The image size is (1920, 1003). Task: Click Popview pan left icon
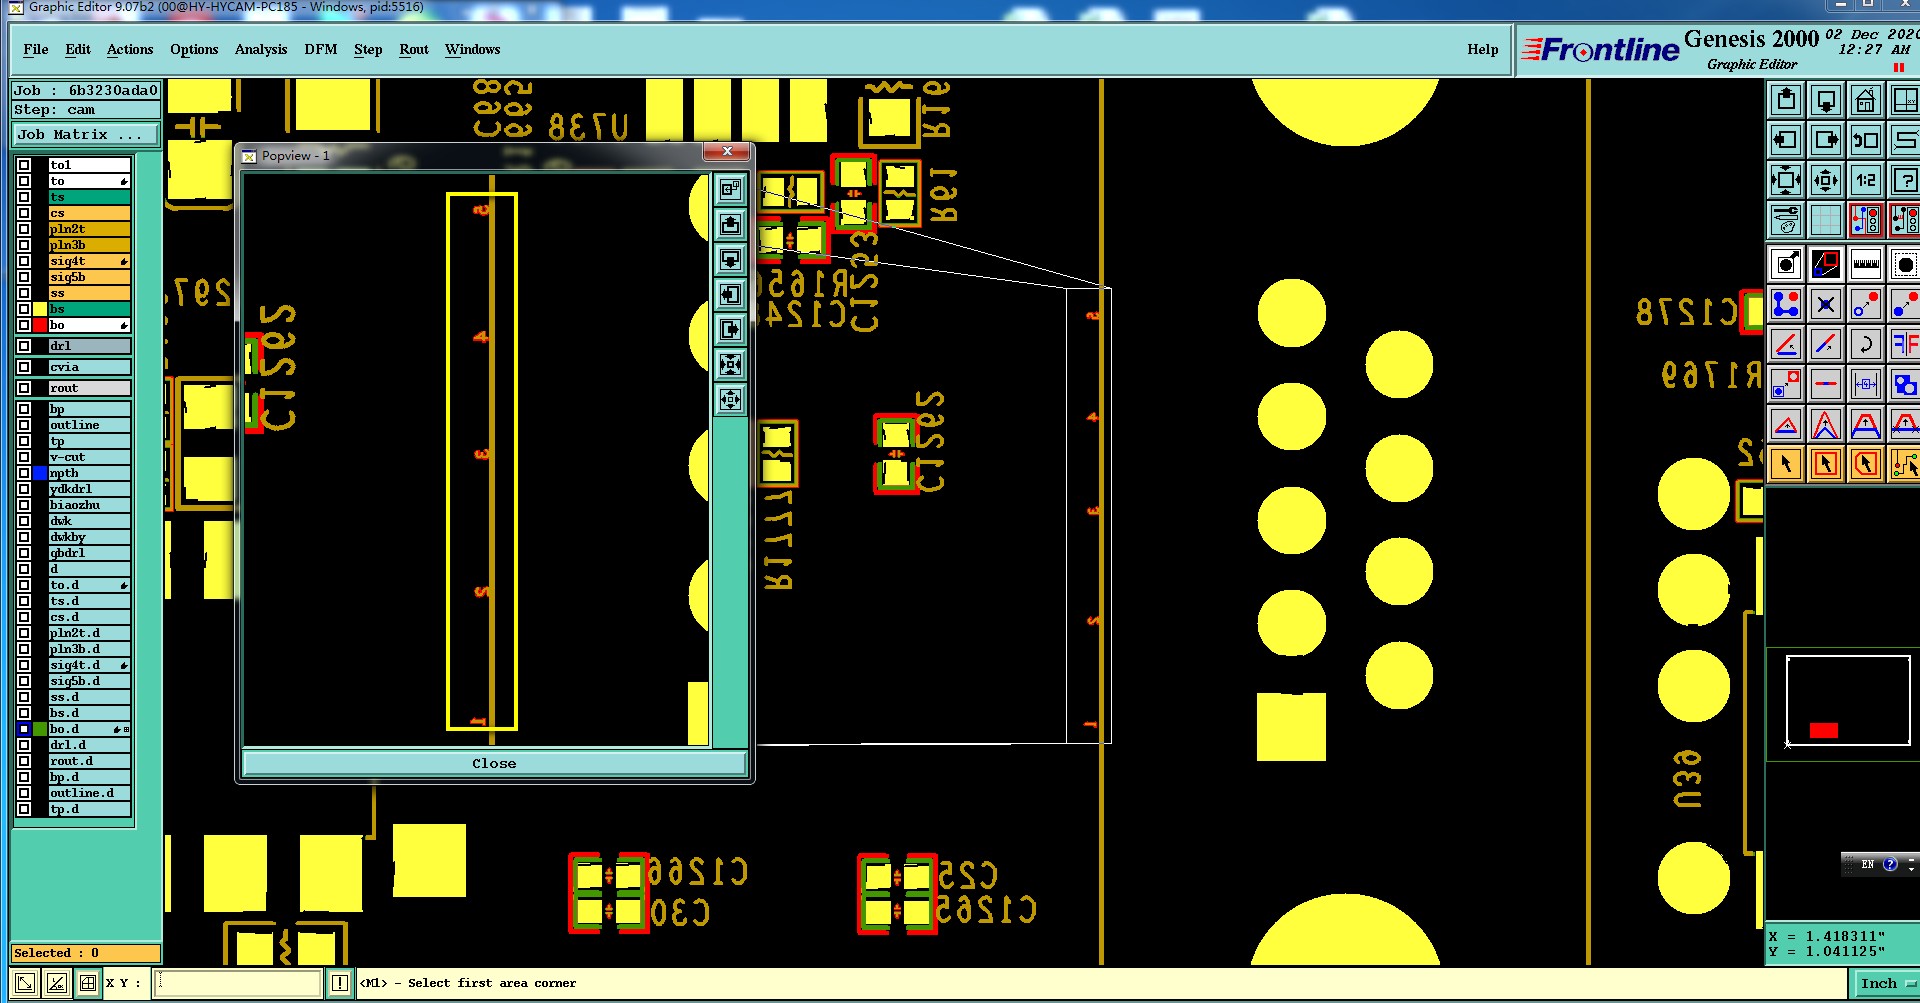(x=731, y=294)
